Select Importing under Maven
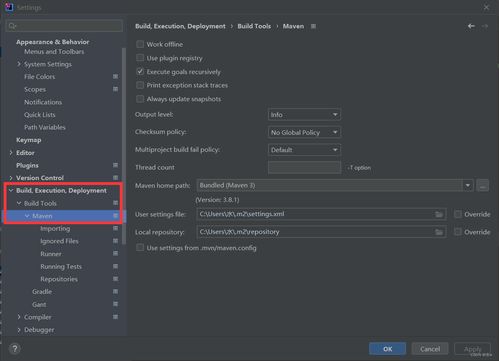The height and width of the screenshot is (361, 499). pyautogui.click(x=55, y=229)
